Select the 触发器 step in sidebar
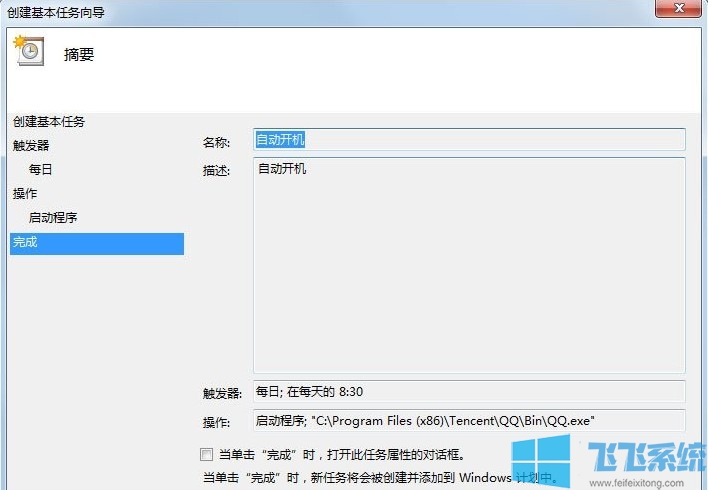This screenshot has height=490, width=708. (x=31, y=145)
